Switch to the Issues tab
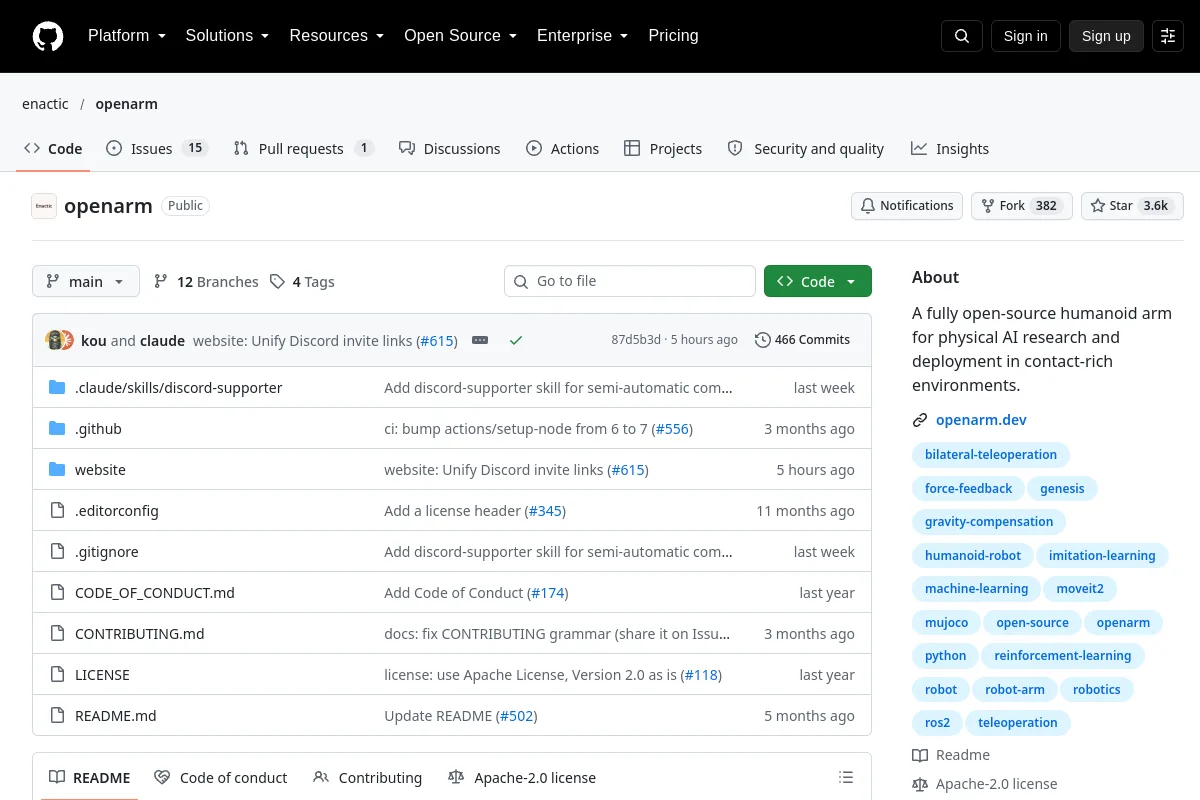 click(x=157, y=148)
